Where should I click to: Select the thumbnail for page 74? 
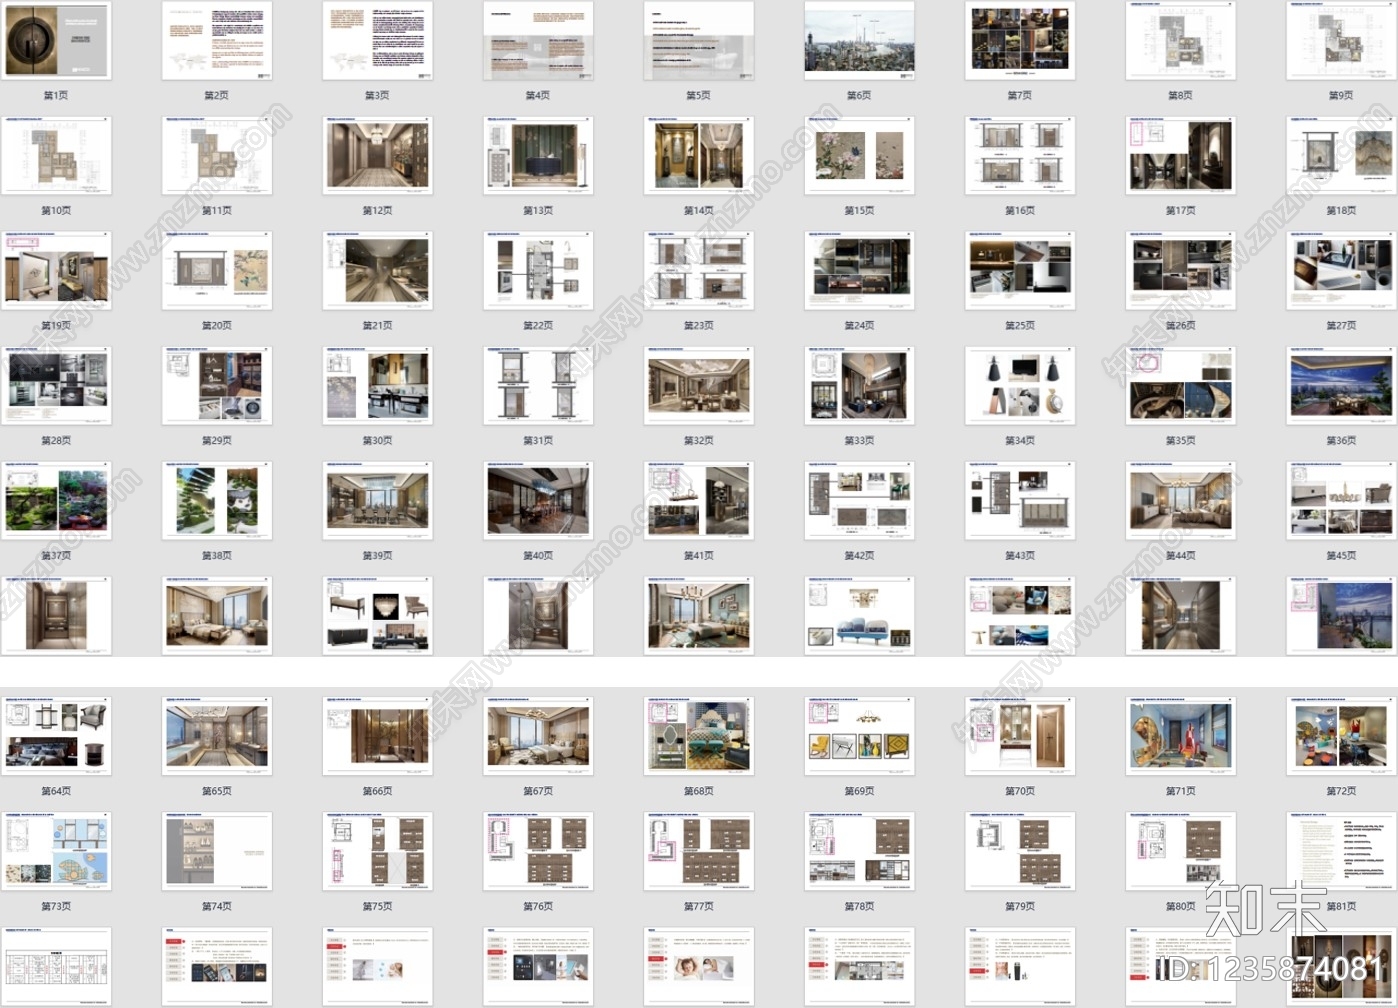coord(217,852)
